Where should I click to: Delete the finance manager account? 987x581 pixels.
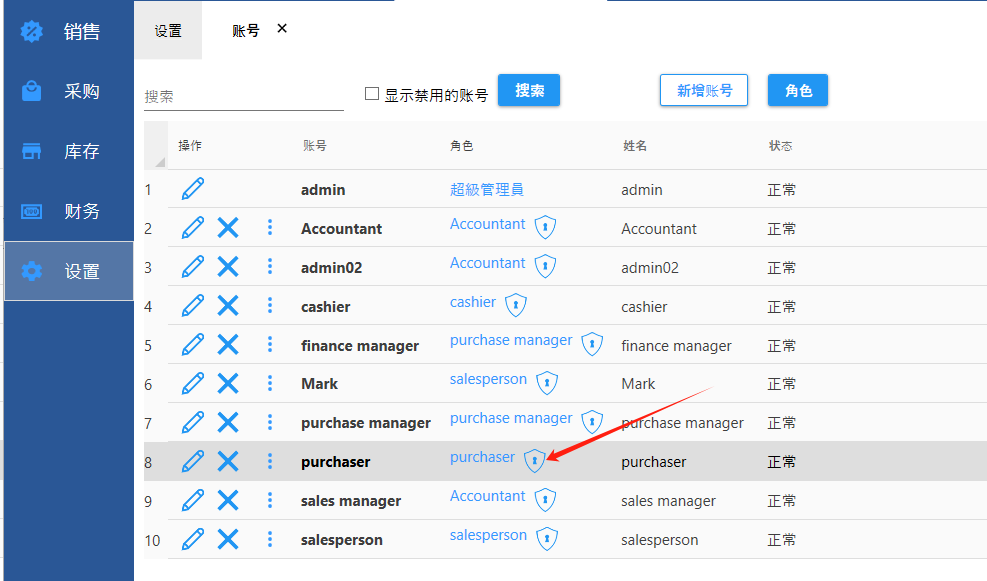(x=228, y=345)
